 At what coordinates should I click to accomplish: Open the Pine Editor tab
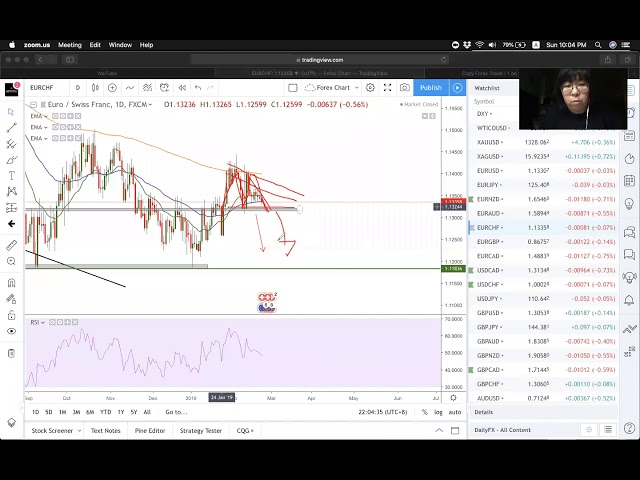[x=150, y=431]
